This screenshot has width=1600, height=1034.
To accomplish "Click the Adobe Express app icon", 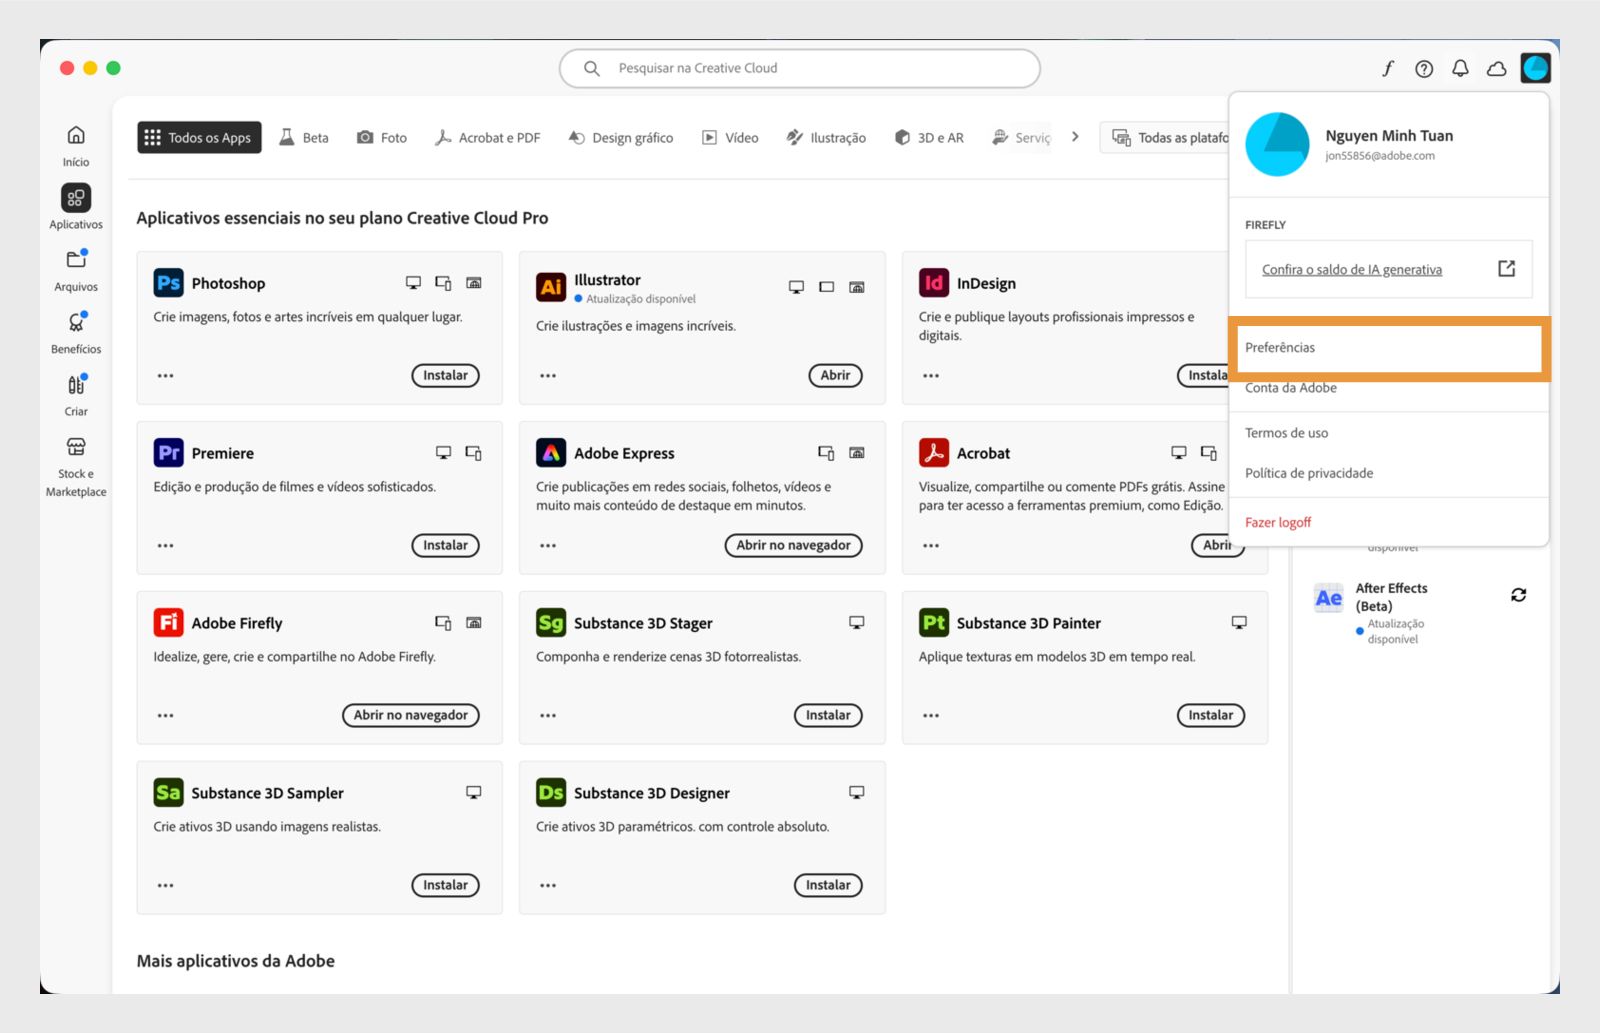I will 551,453.
